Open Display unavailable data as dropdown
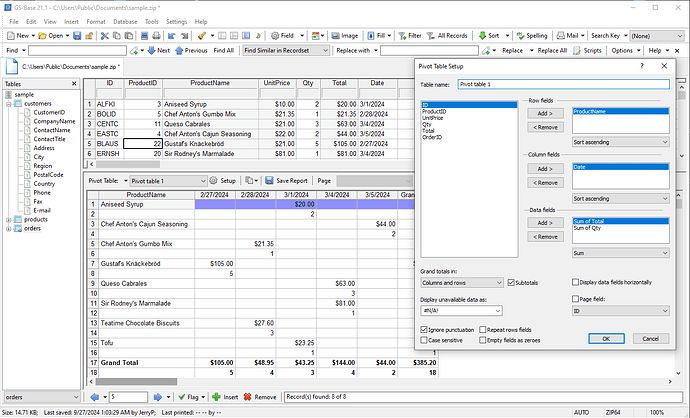The width and height of the screenshot is (690, 418). click(x=461, y=311)
